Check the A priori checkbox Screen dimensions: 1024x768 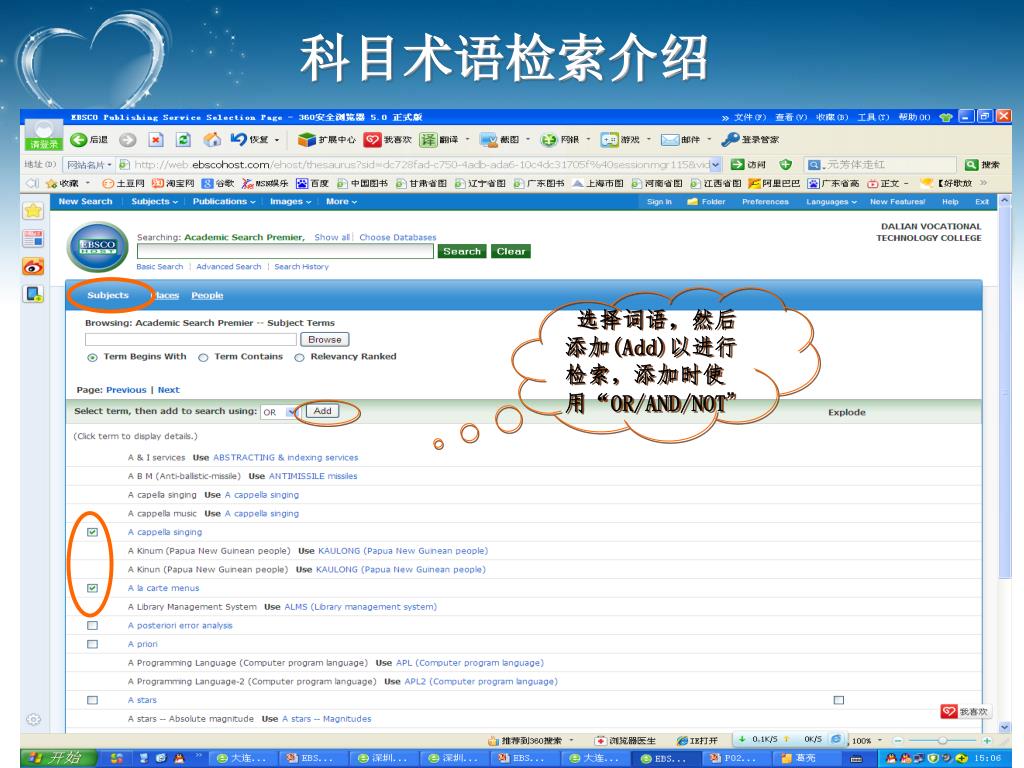pyautogui.click(x=93, y=644)
